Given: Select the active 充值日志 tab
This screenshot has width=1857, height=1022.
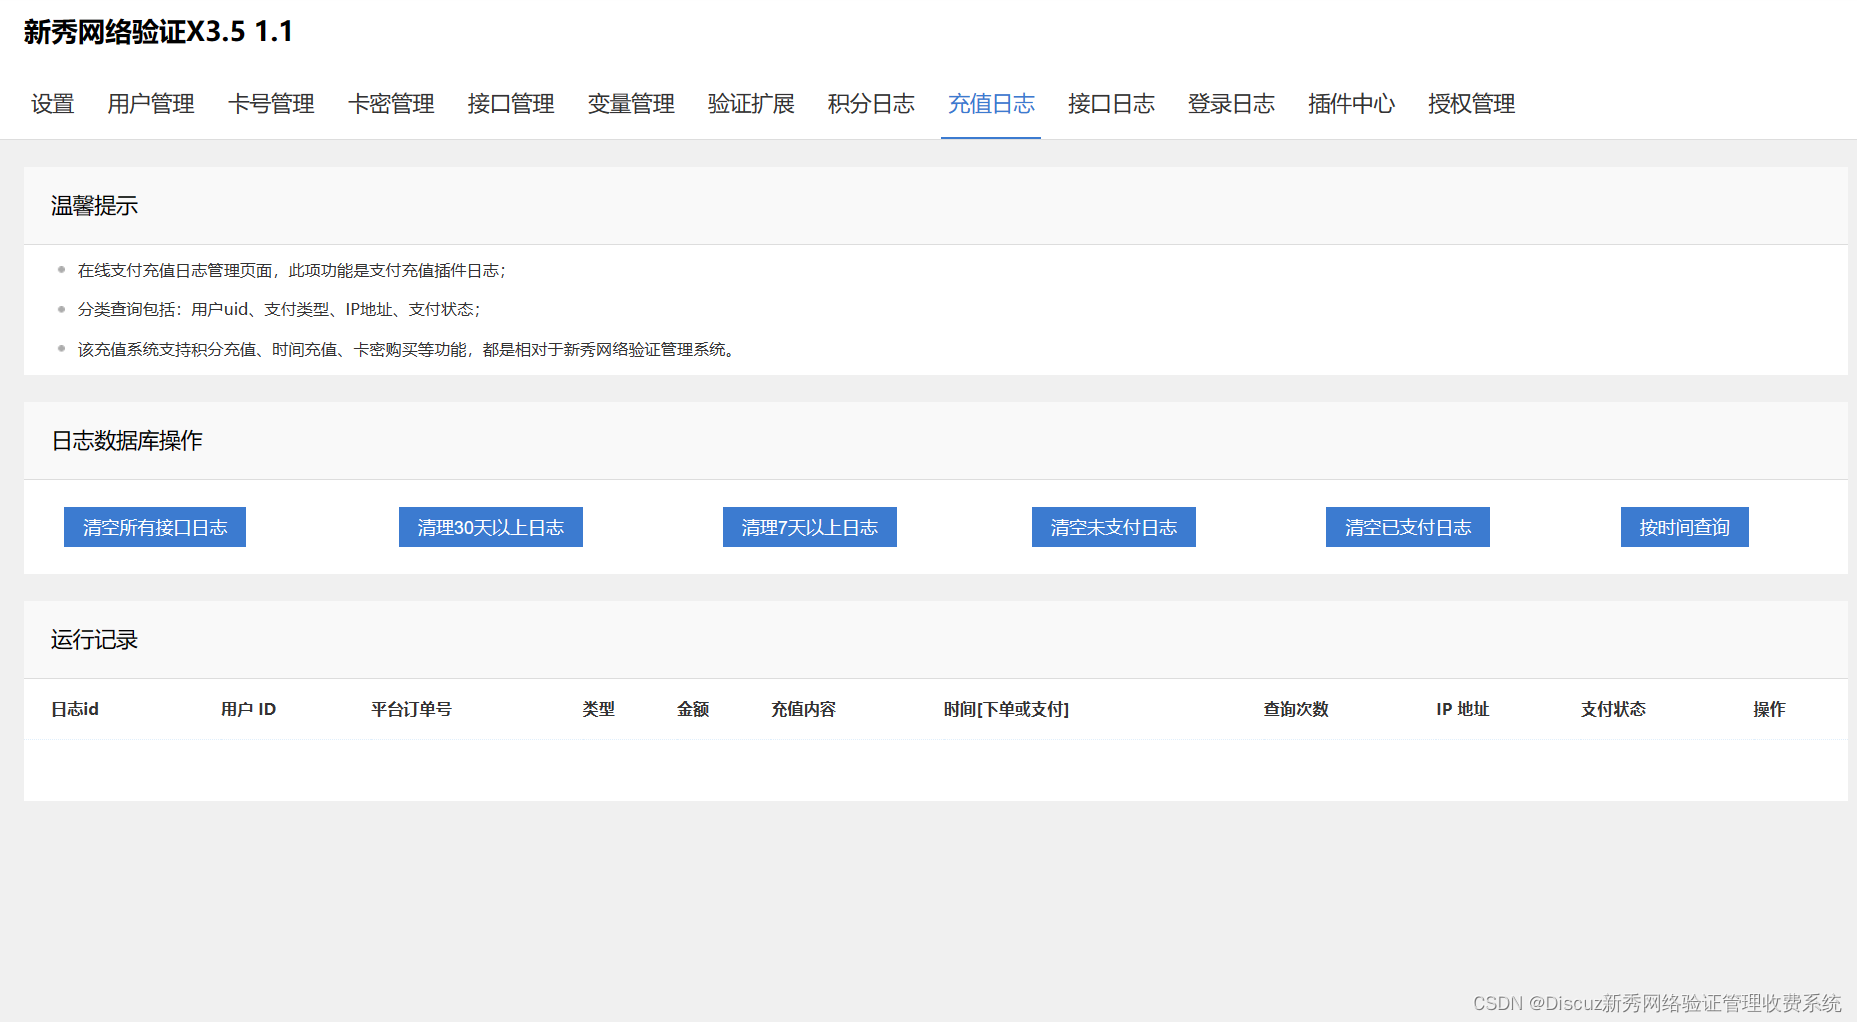Looking at the screenshot, I should pyautogui.click(x=991, y=104).
